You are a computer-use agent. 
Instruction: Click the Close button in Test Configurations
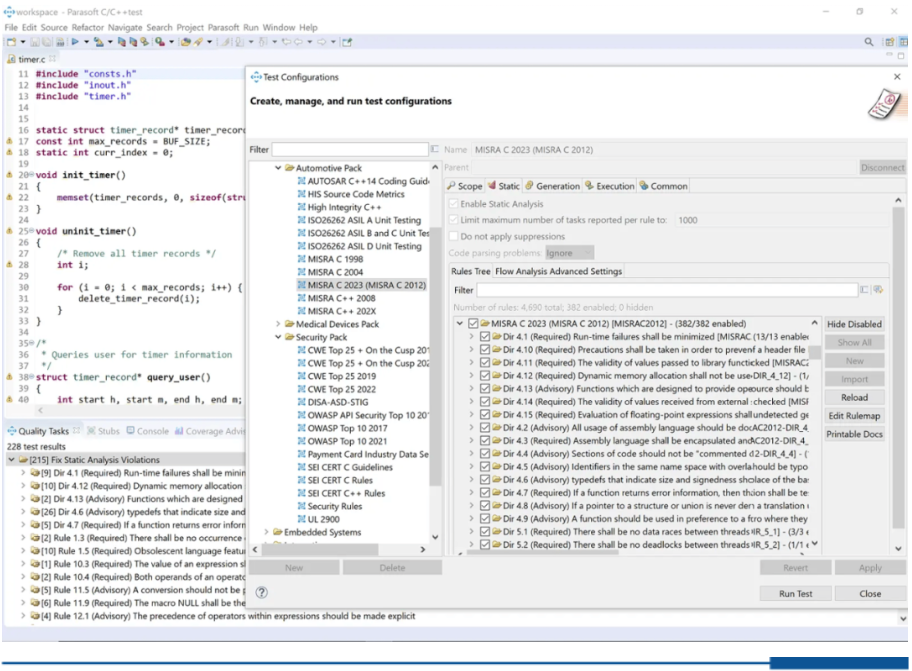[x=870, y=594]
